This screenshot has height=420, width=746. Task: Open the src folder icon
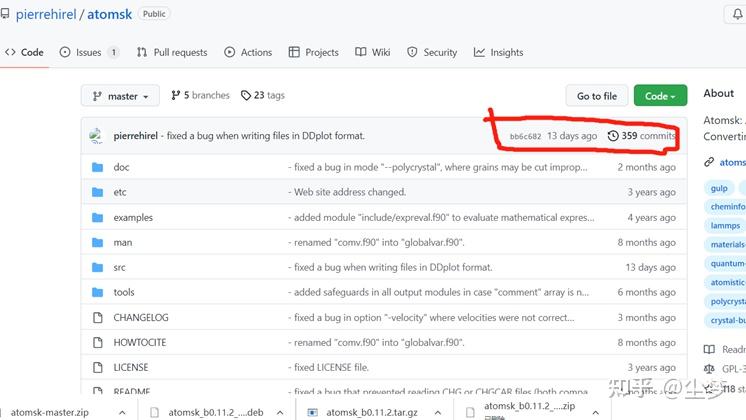97,267
